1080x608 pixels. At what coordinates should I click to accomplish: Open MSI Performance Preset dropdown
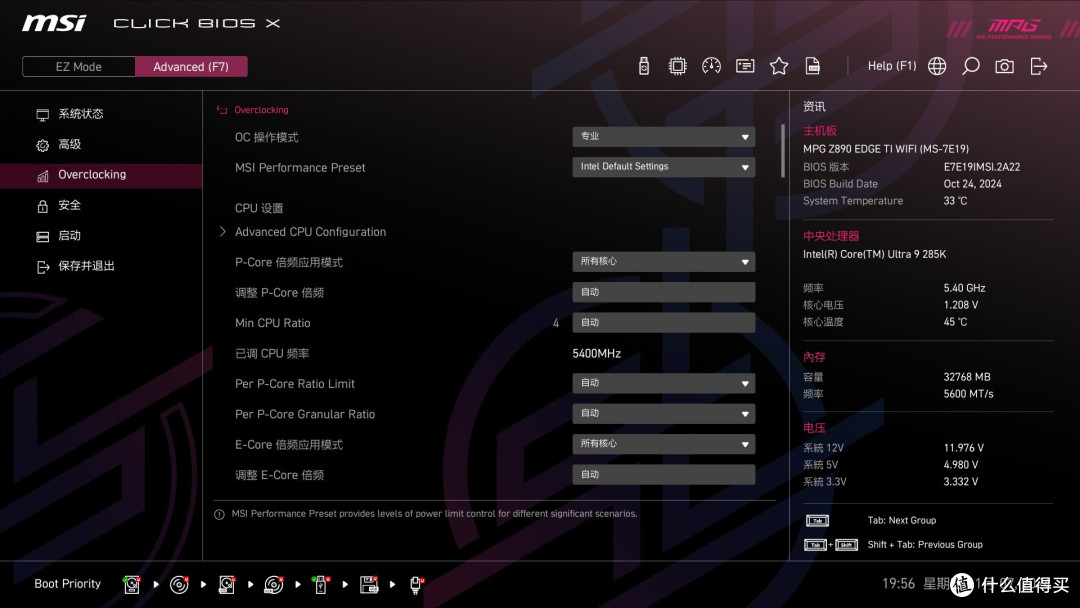point(663,167)
